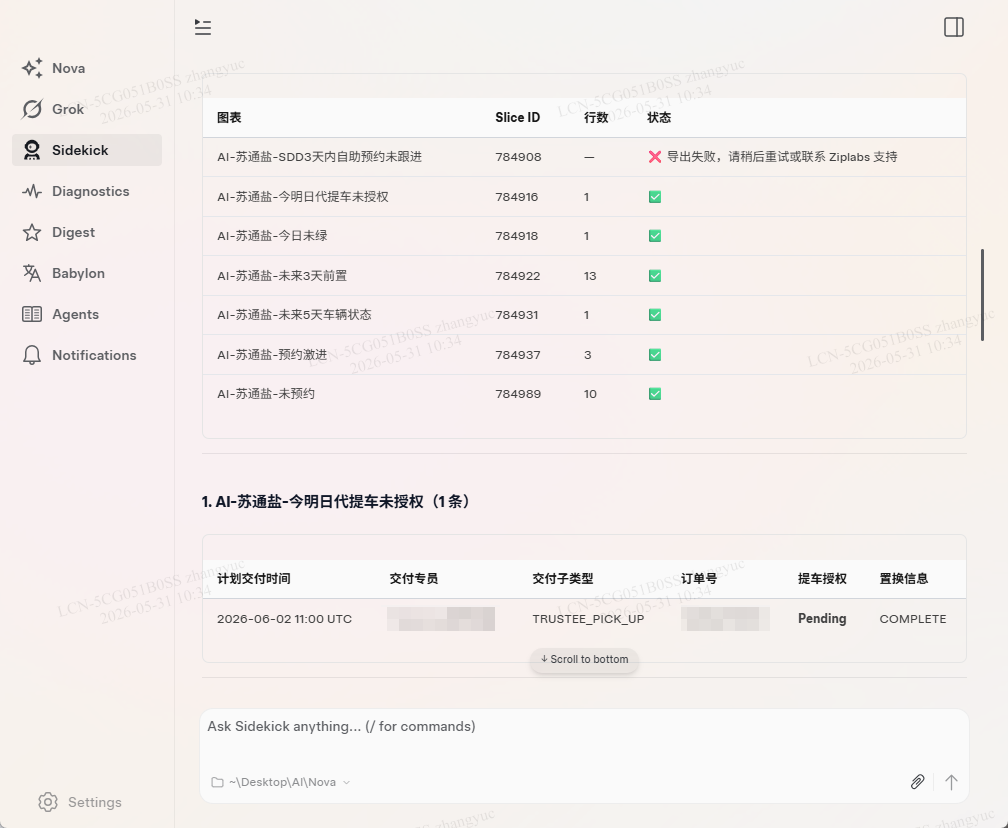Click the Babylon translate icon
Viewport: 1008px width, 828px height.
(32, 273)
